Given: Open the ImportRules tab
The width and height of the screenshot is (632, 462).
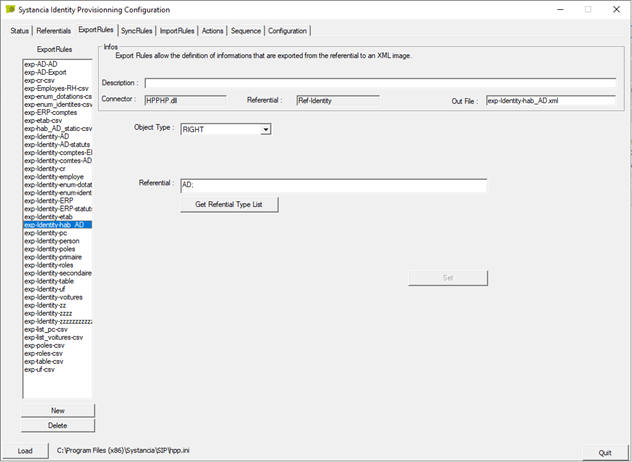Looking at the screenshot, I should [x=177, y=31].
